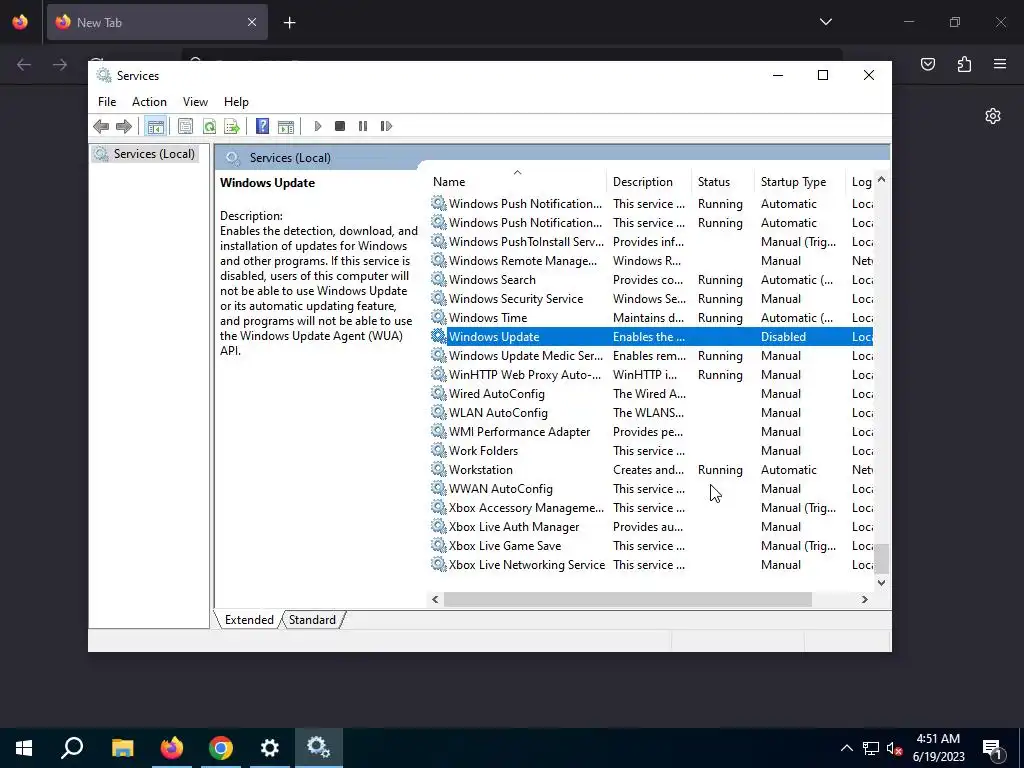The width and height of the screenshot is (1024, 768).
Task: Select Windows Update Medic Service row
Action: tap(651, 356)
